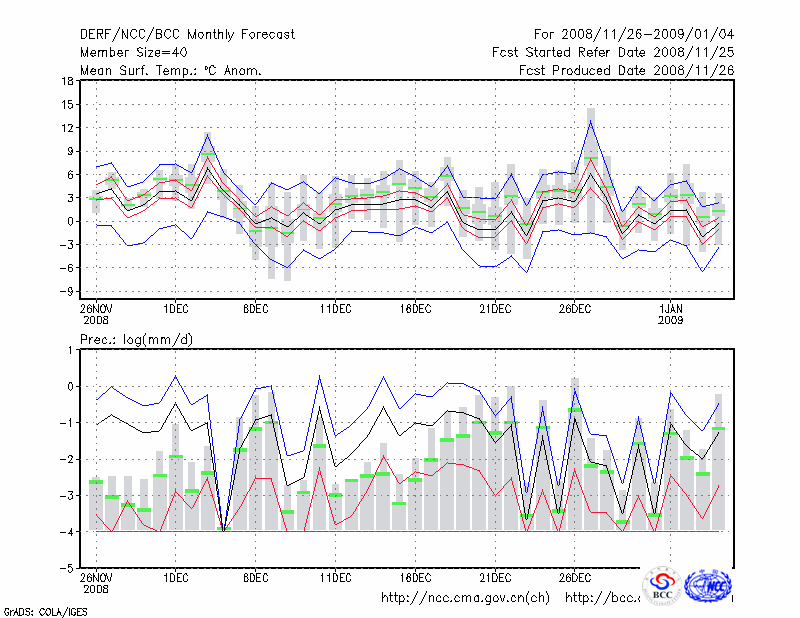
Task: Click the Mean Surf. Temp. anomaly label
Action: (x=171, y=71)
